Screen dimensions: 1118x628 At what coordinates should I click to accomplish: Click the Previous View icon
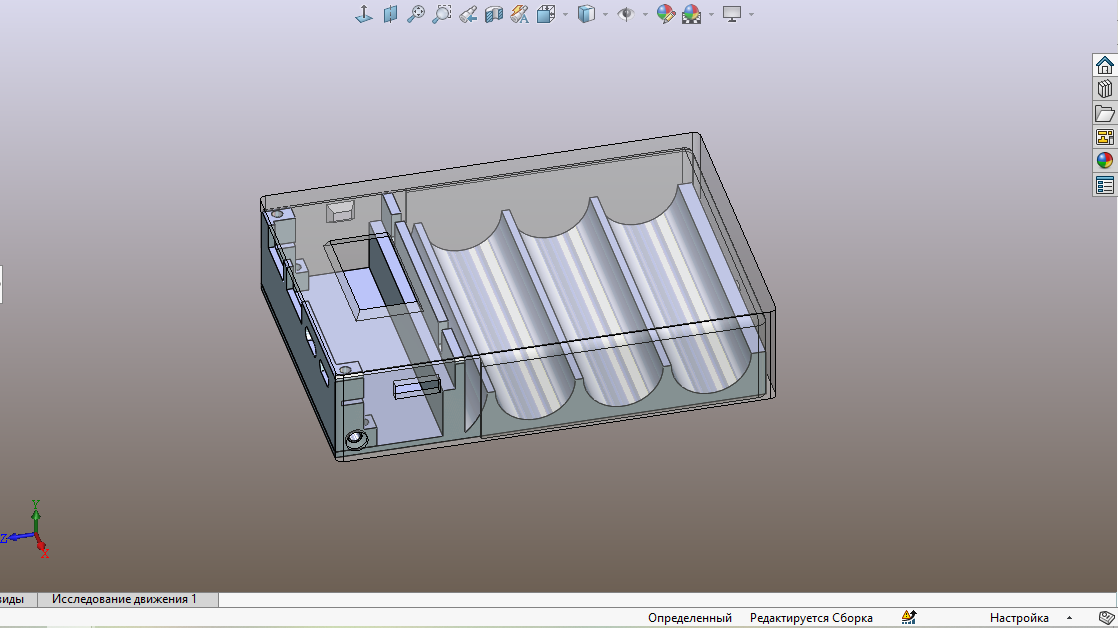[467, 14]
